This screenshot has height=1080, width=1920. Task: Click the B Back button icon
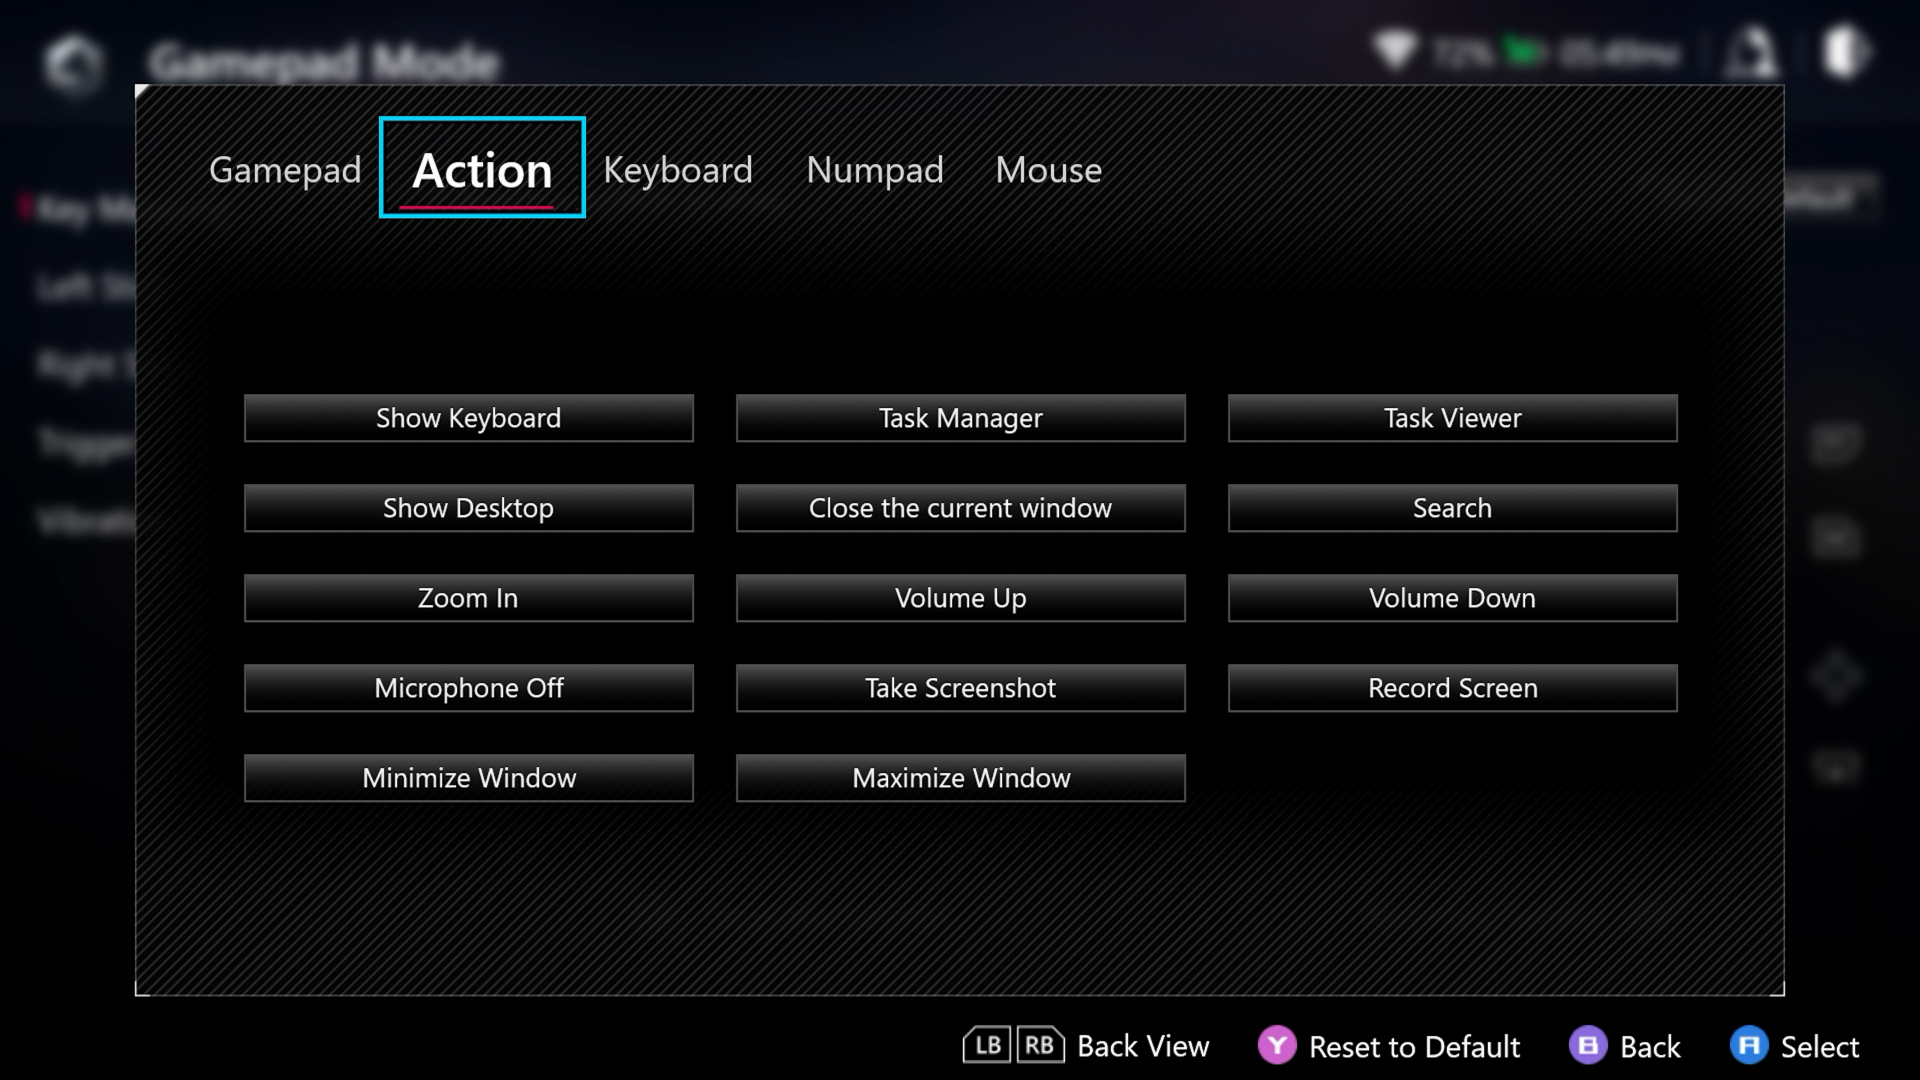(1587, 1046)
